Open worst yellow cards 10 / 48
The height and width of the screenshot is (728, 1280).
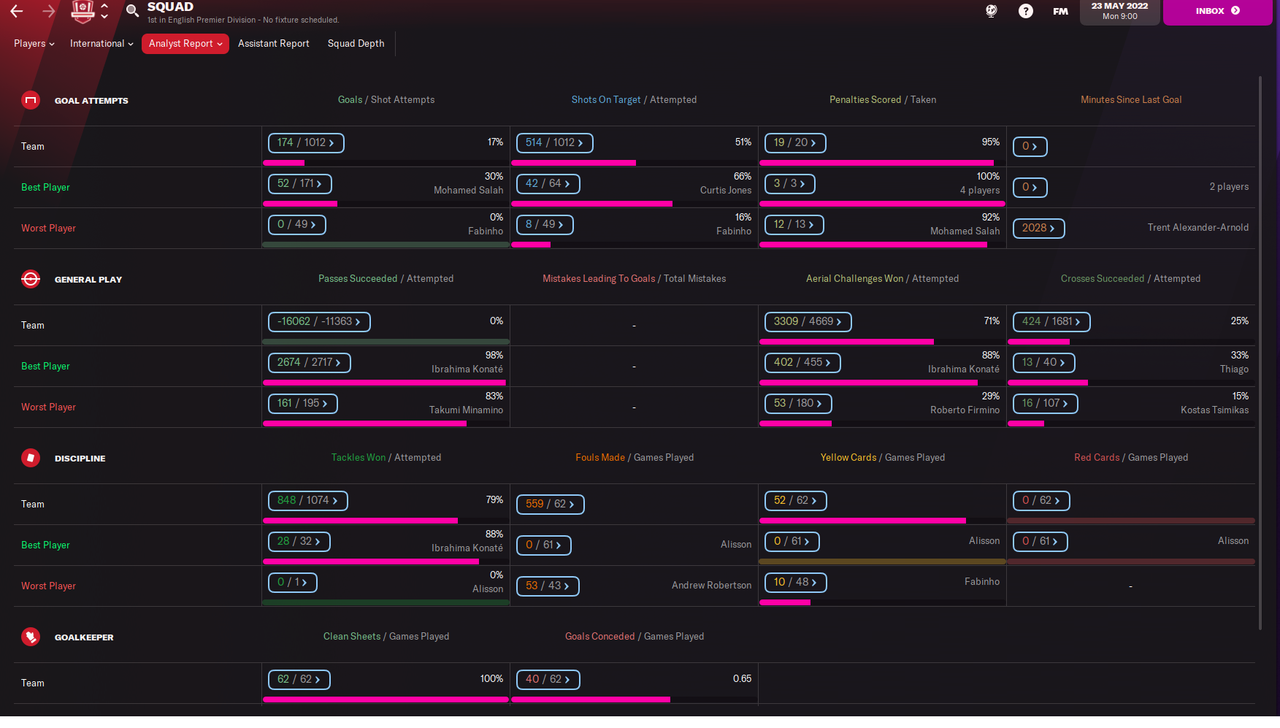point(795,583)
